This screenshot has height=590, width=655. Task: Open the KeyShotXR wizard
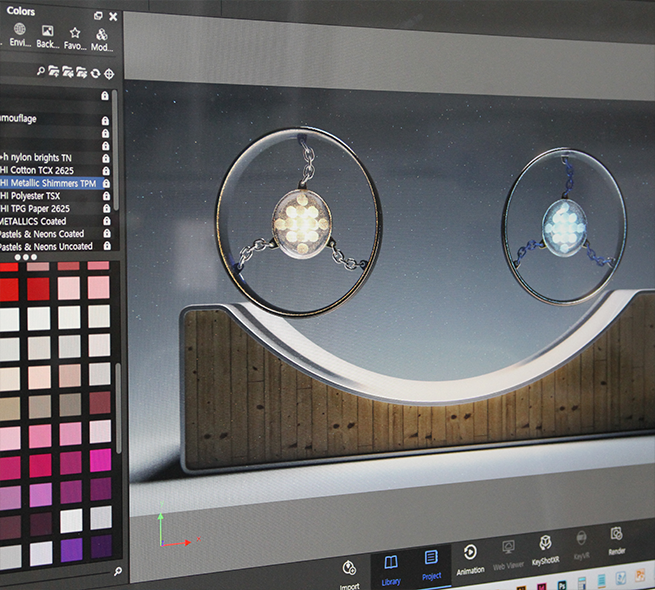(x=545, y=550)
